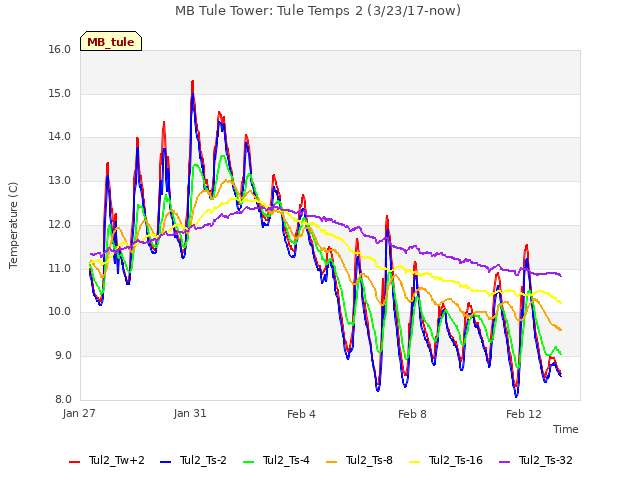Select the Tul2_Ts-8 legend label
640x480 pixels.
pos(369,460)
